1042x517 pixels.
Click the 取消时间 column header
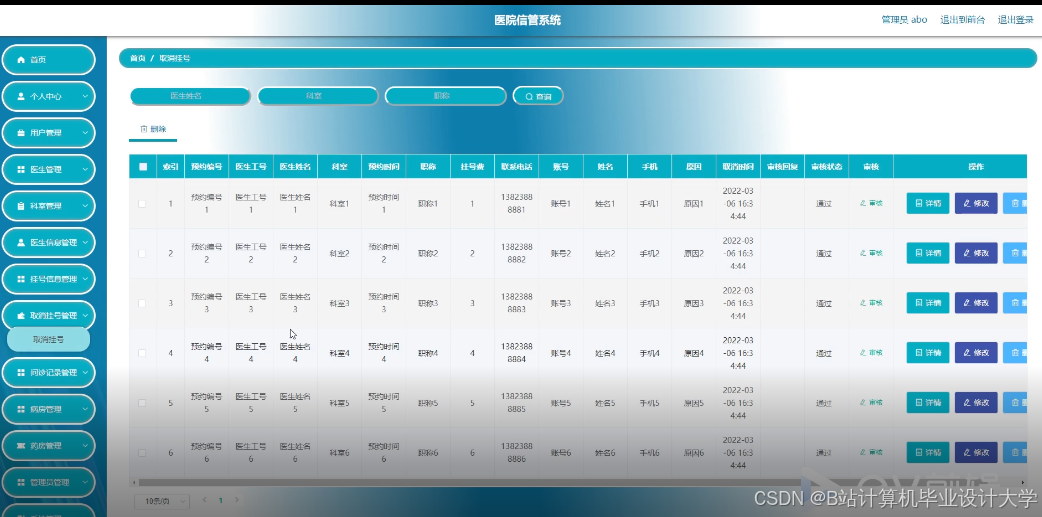point(738,167)
